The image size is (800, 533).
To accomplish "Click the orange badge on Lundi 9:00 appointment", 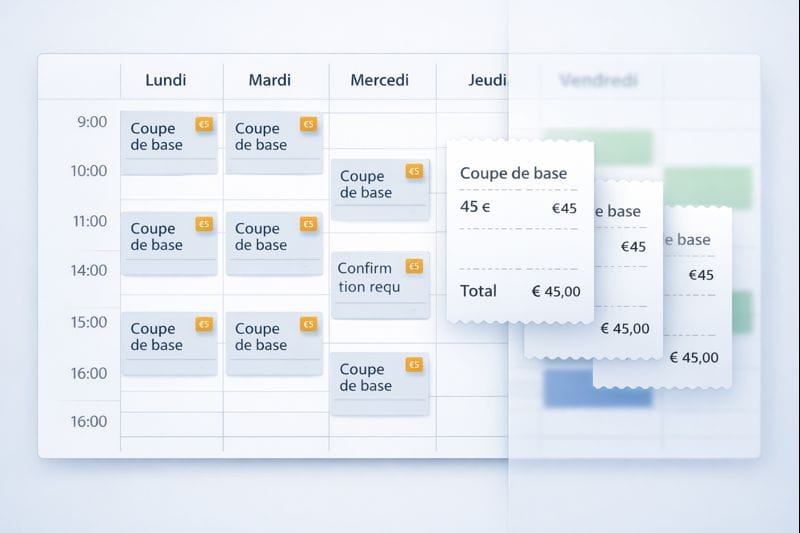I will 204,124.
